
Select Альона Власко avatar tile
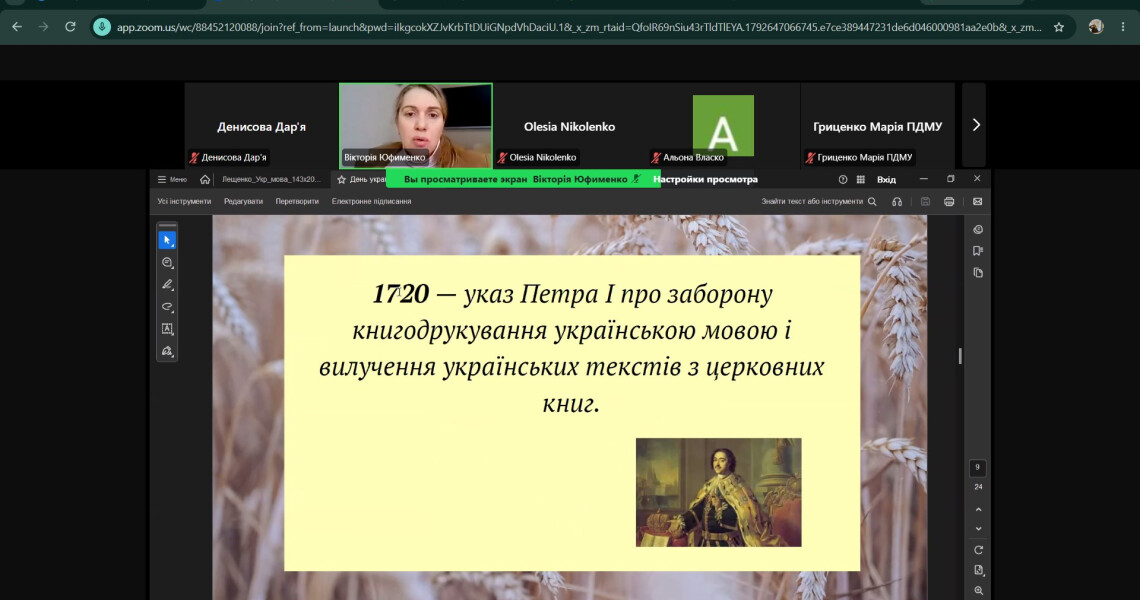pos(723,125)
